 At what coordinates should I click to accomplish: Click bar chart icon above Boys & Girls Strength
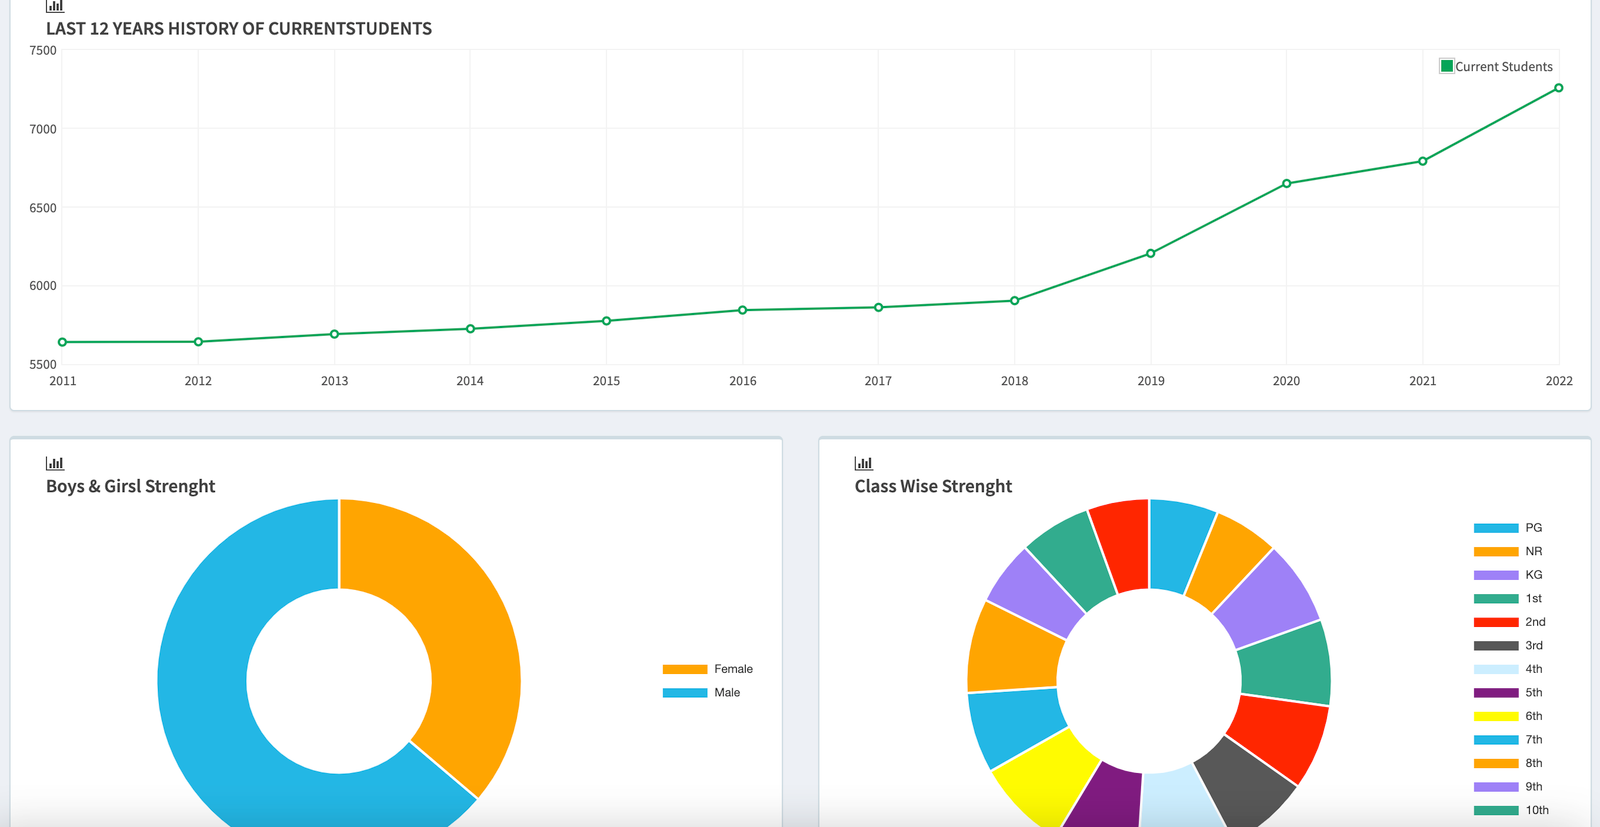tap(55, 463)
